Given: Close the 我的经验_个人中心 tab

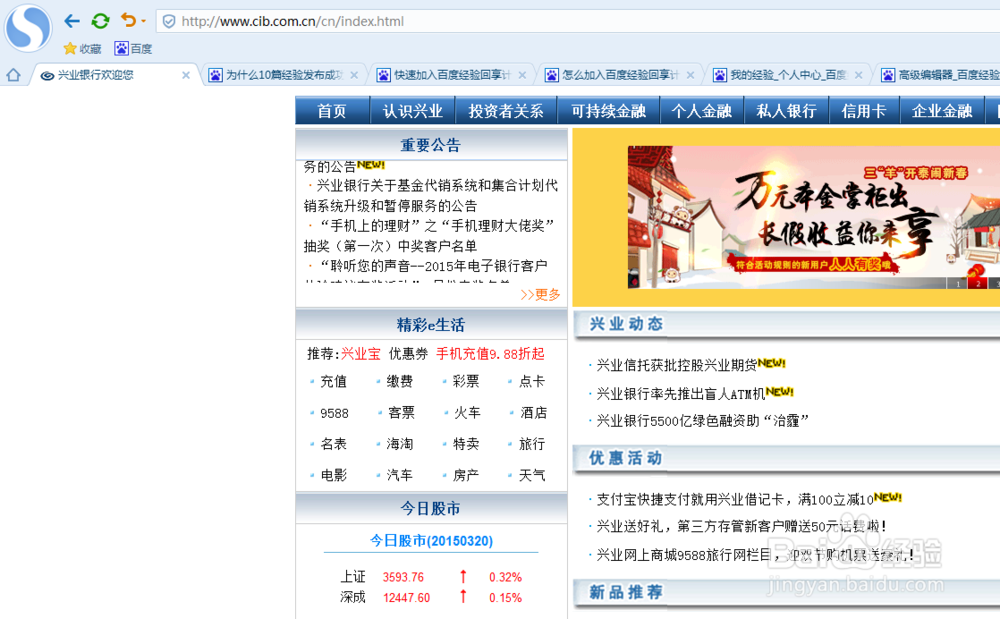Looking at the screenshot, I should click(x=858, y=75).
